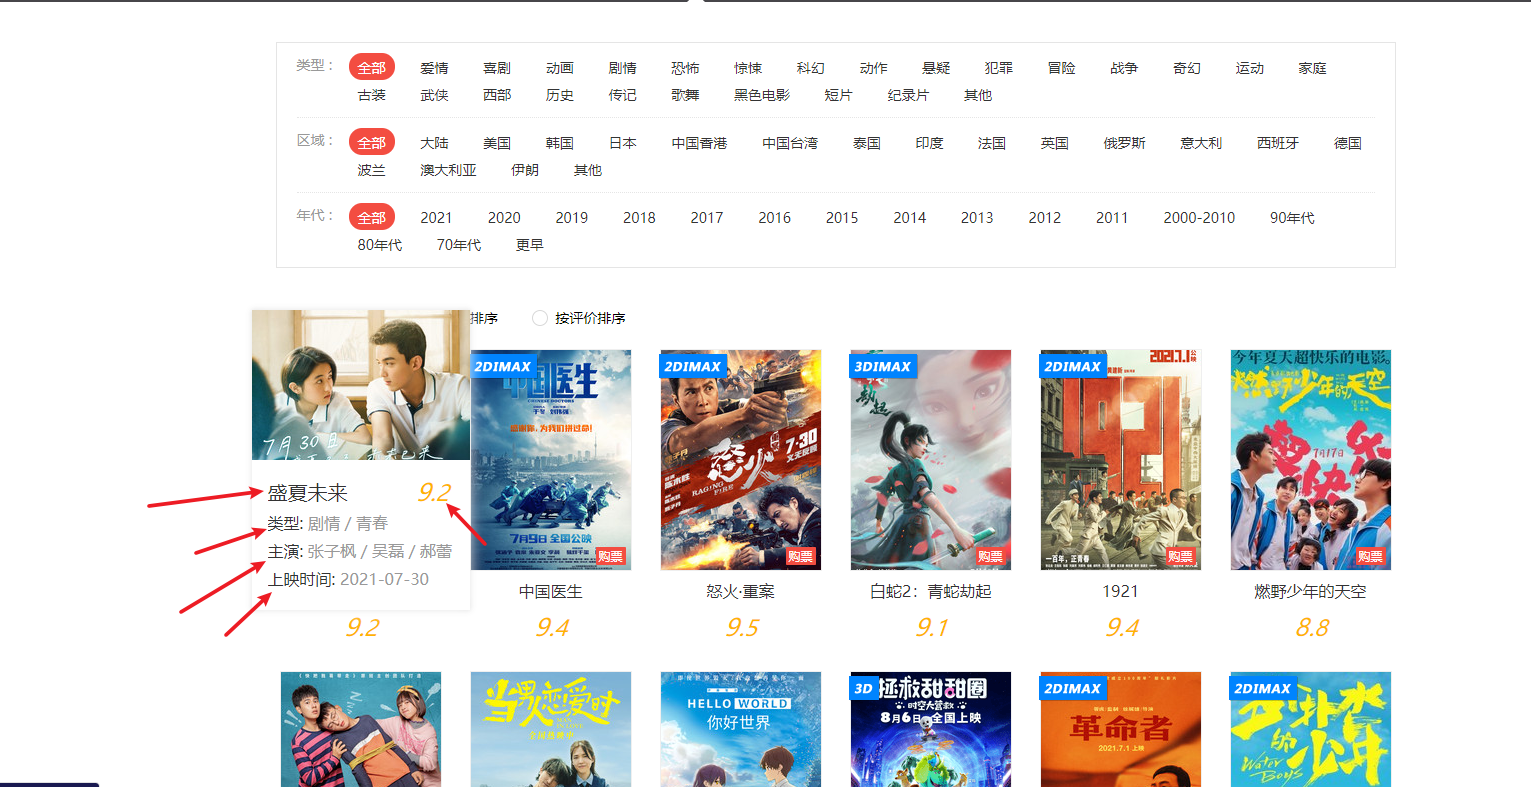Choose 俄罗斯 as the region filter
The image size is (1531, 787).
coord(1124,143)
